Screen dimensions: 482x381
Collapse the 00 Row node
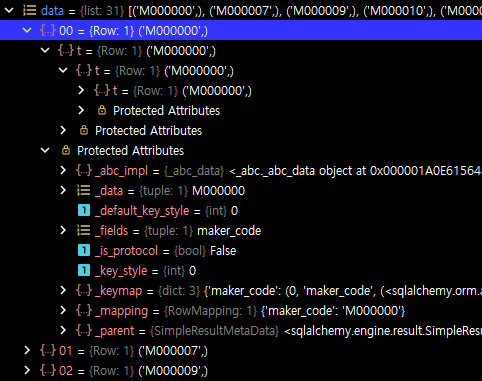tap(27, 30)
